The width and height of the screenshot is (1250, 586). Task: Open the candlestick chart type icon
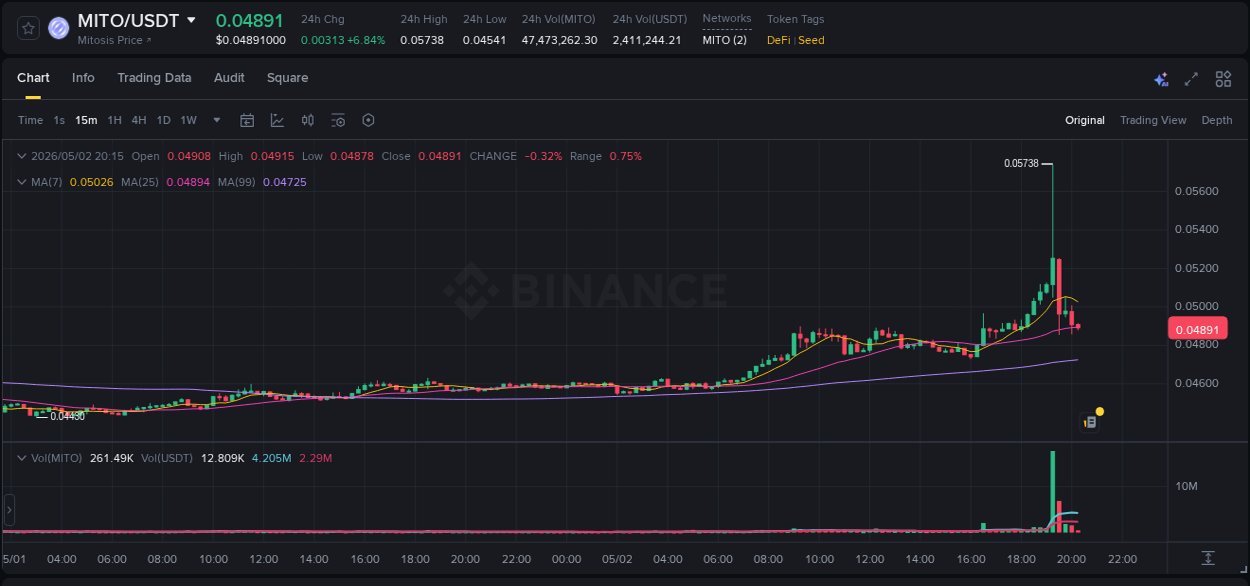point(308,120)
